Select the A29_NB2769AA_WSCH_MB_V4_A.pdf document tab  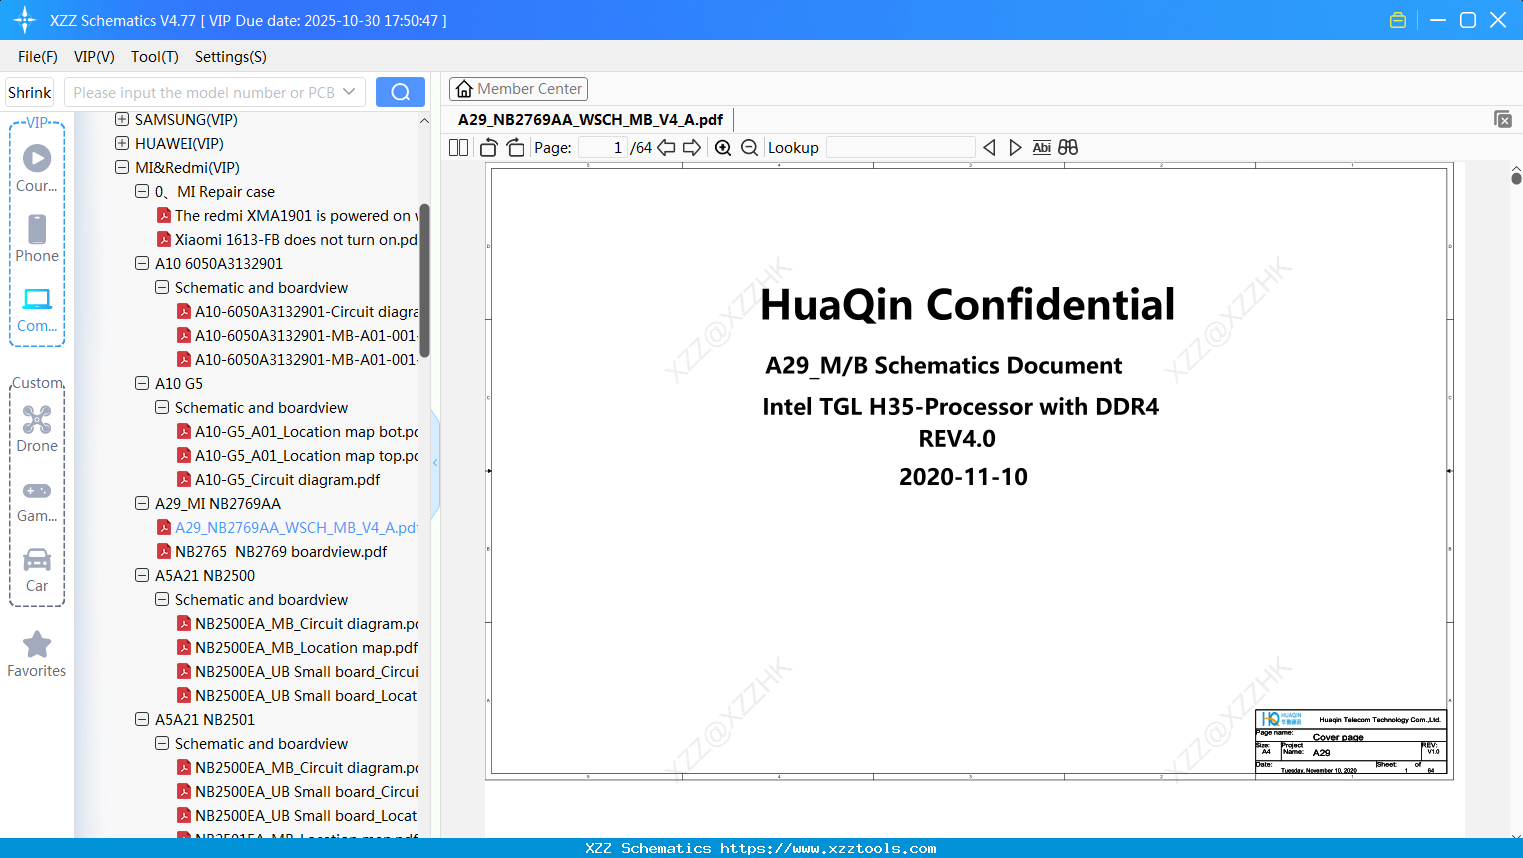(590, 120)
